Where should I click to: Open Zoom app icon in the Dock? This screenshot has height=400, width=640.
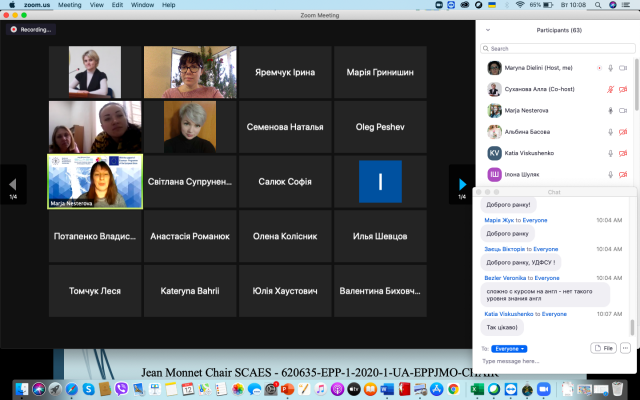pyautogui.click(x=543, y=389)
